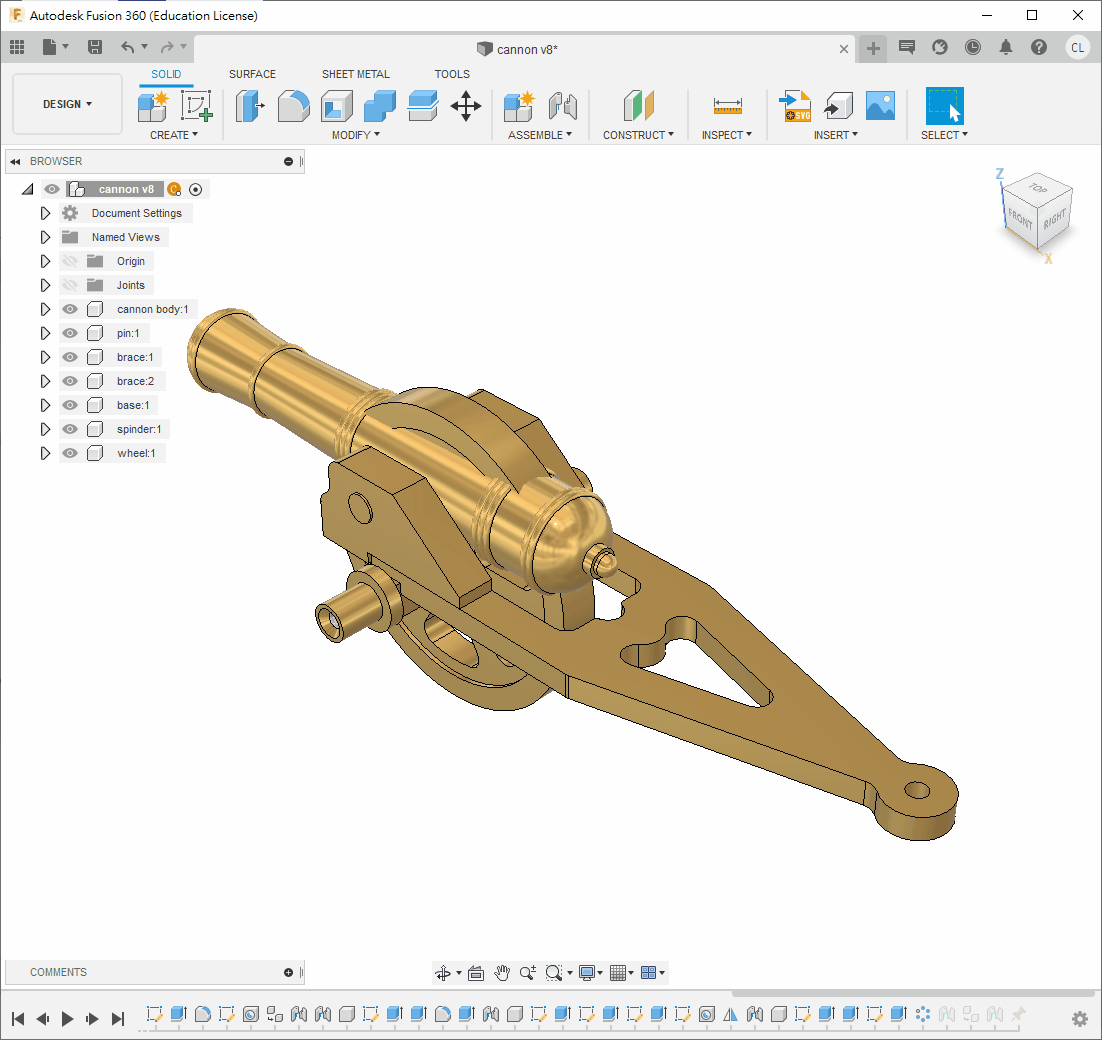Toggle visibility of wheel:1
1102x1040 pixels.
click(70, 453)
